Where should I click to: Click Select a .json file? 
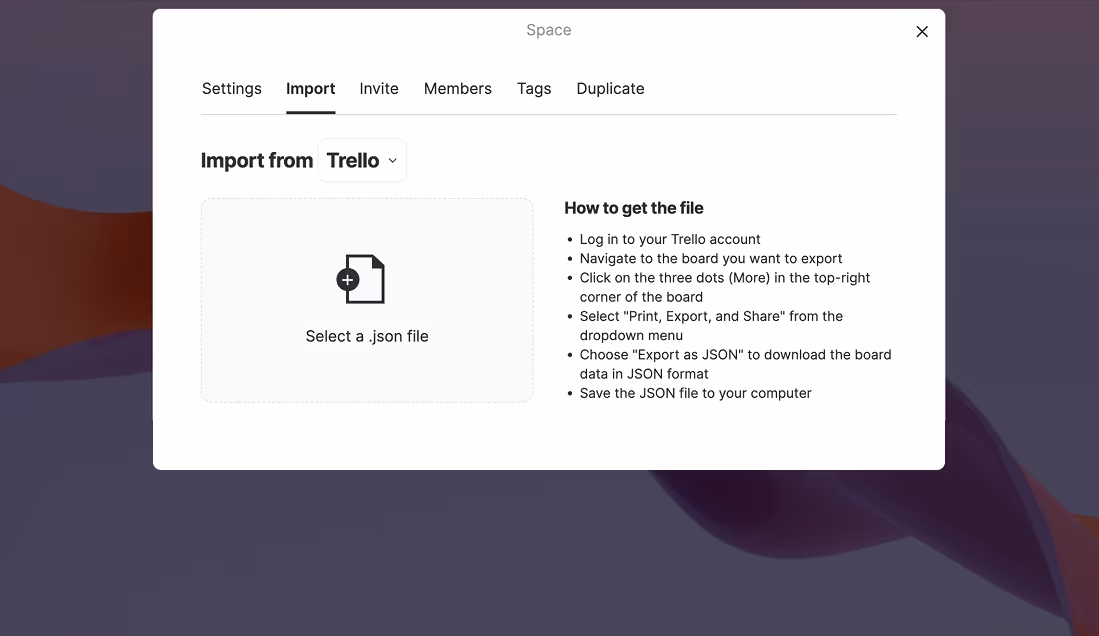click(366, 336)
